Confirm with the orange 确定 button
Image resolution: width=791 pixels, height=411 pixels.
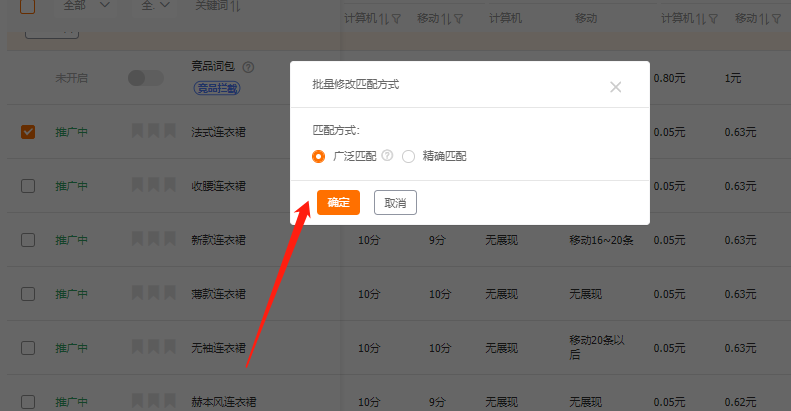338,202
